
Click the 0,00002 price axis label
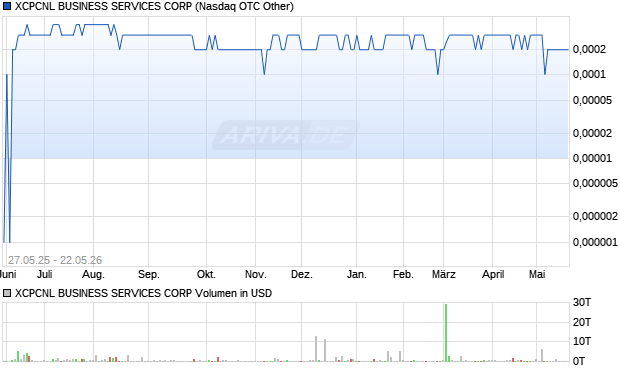pyautogui.click(x=592, y=133)
